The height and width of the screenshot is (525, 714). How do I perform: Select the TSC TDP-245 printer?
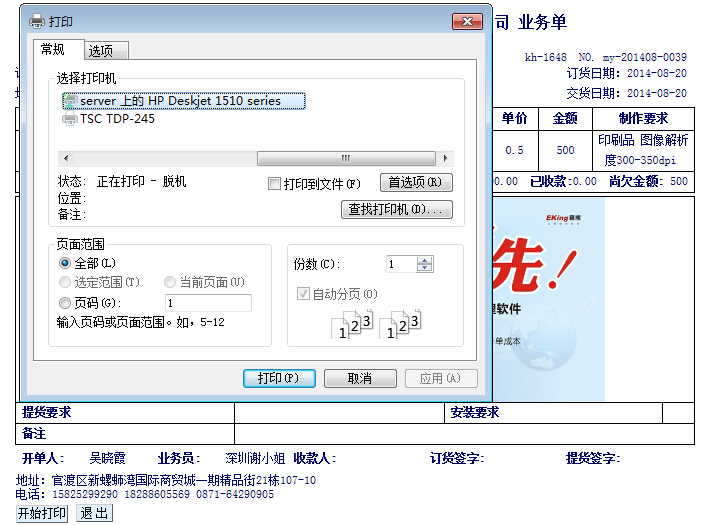tap(109, 119)
